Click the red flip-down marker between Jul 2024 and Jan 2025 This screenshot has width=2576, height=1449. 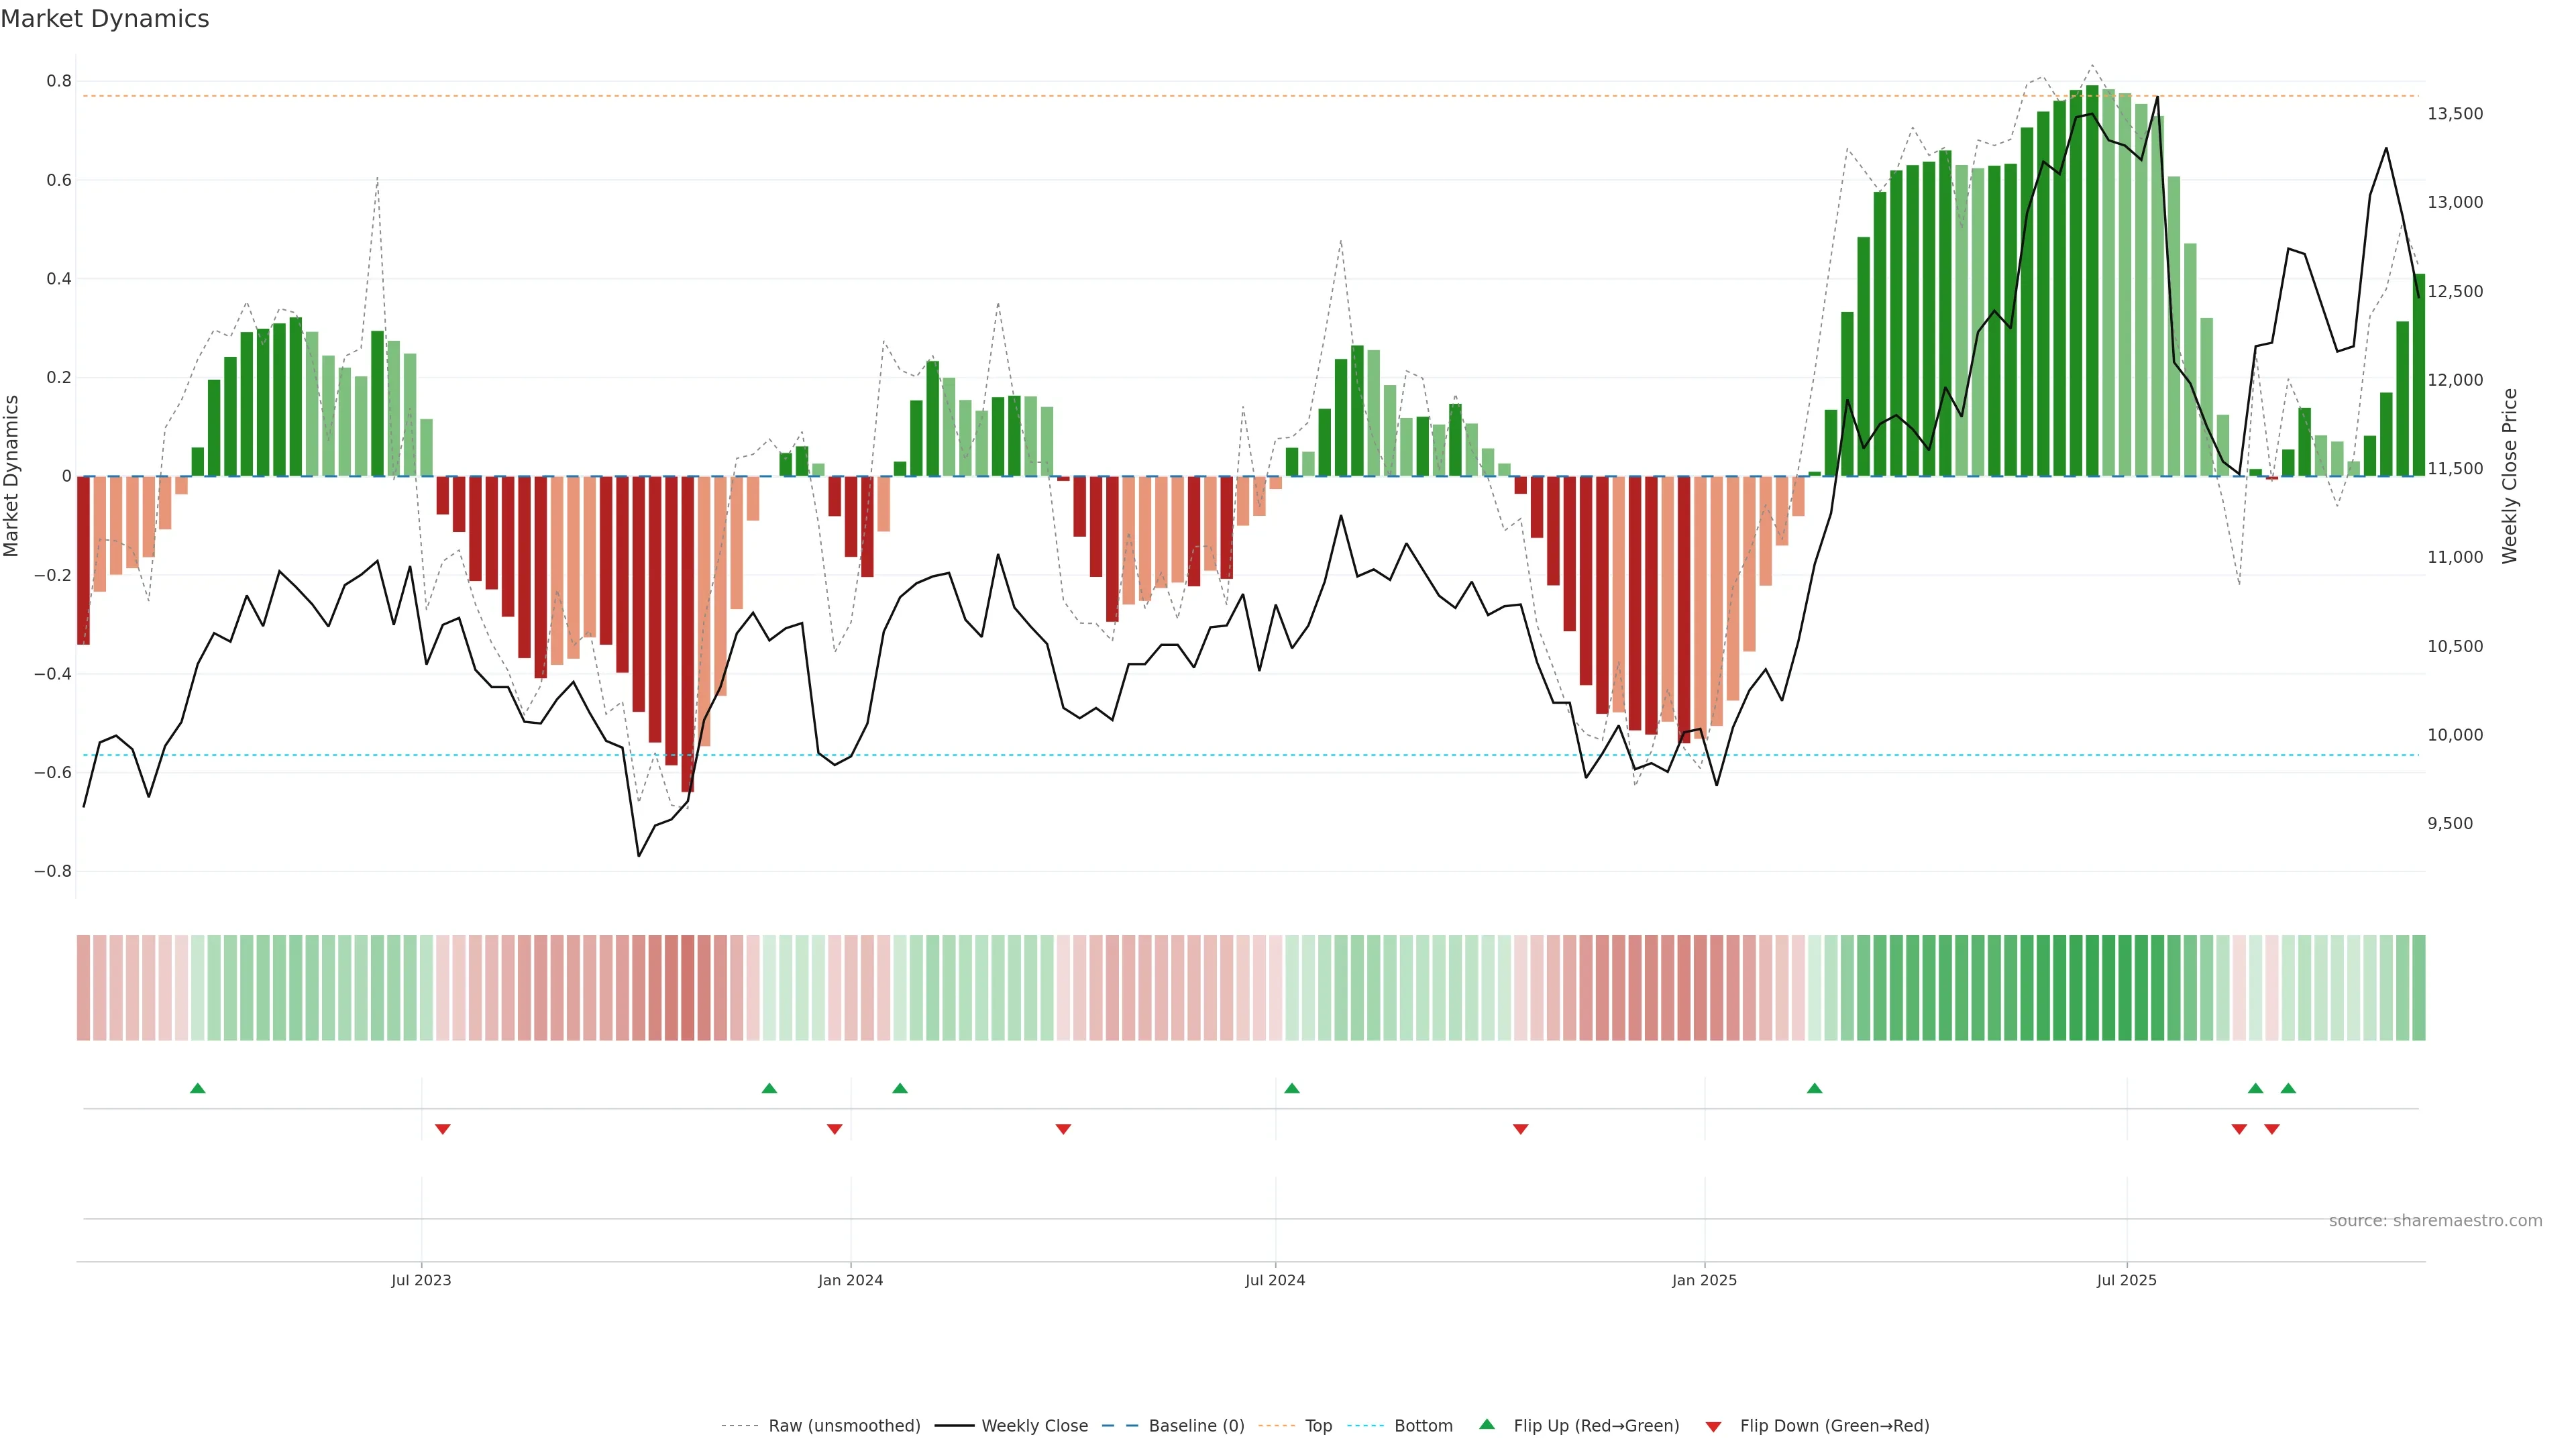coord(1521,1129)
